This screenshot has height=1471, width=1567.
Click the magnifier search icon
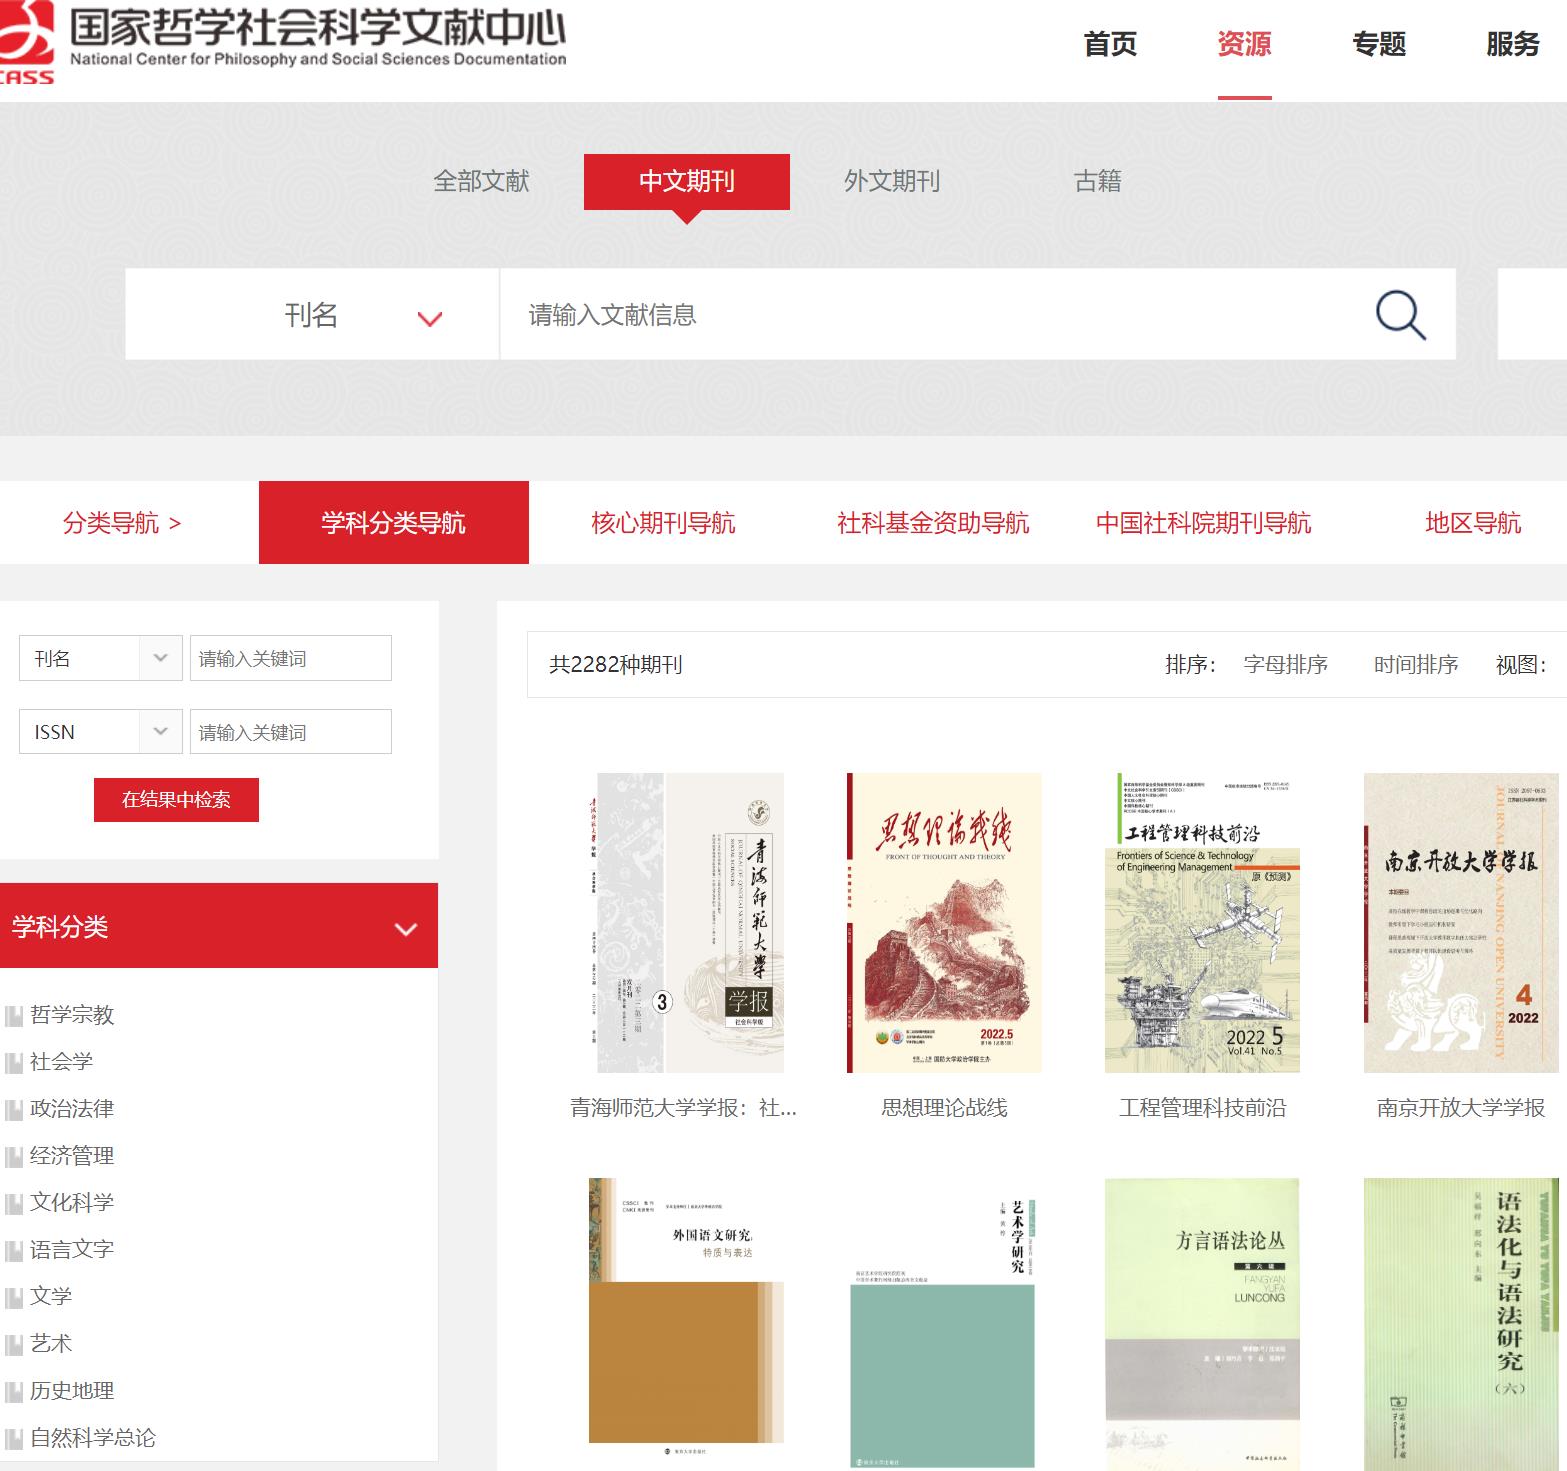[x=1400, y=314]
